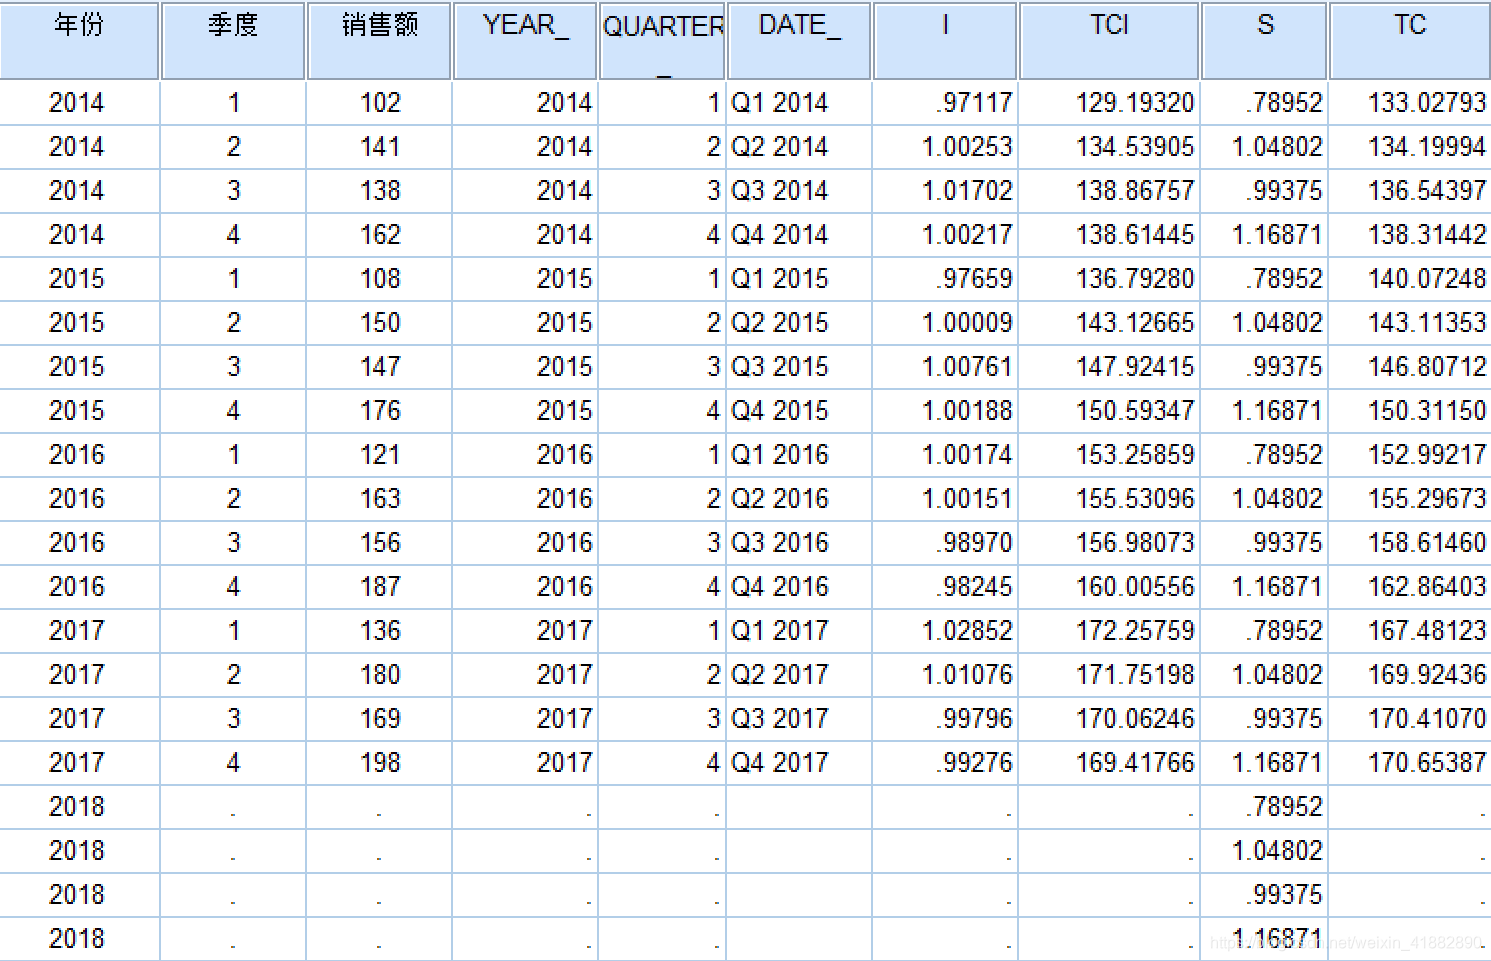Select the TCI column header
This screenshot has height=961, width=1491.
tap(1109, 40)
